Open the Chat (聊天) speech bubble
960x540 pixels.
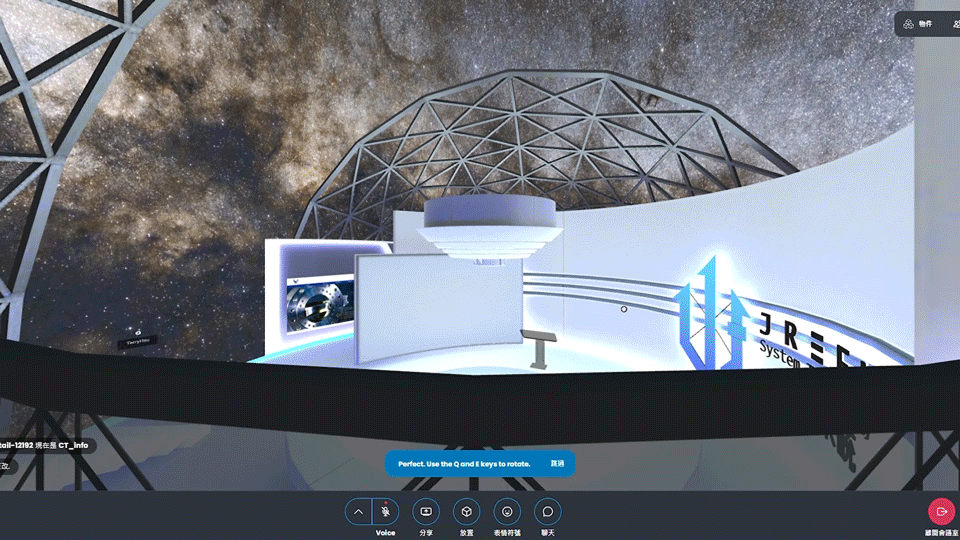pyautogui.click(x=548, y=511)
